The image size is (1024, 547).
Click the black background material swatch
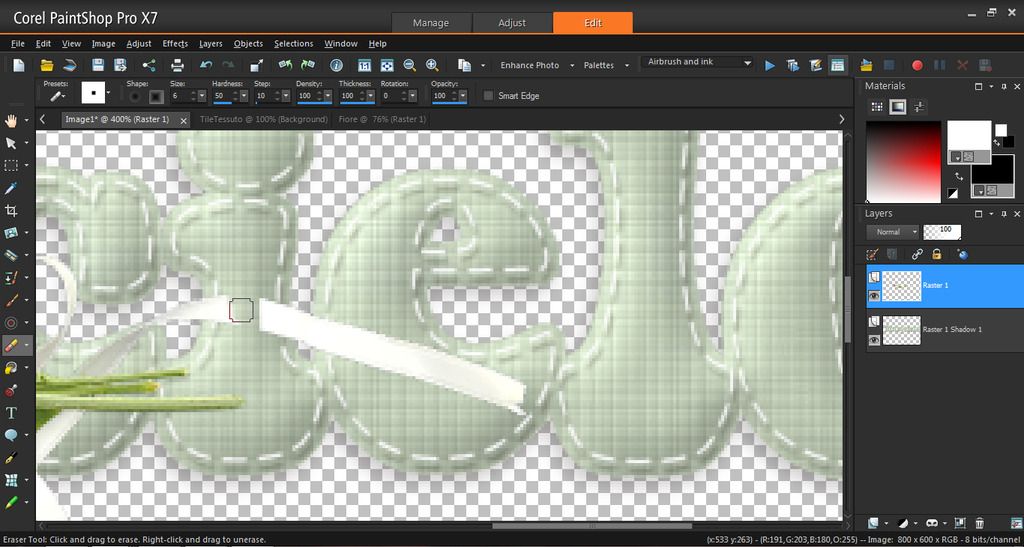[x=993, y=171]
